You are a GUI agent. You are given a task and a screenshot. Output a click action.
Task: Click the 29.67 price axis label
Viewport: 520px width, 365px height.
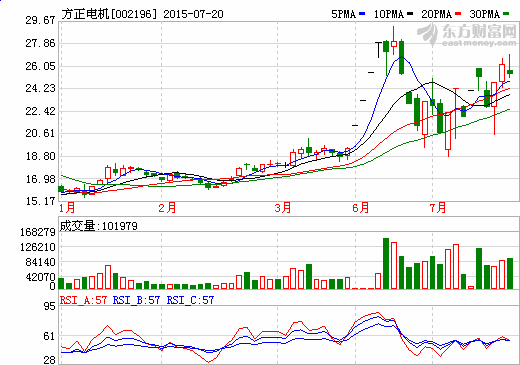tap(40, 20)
